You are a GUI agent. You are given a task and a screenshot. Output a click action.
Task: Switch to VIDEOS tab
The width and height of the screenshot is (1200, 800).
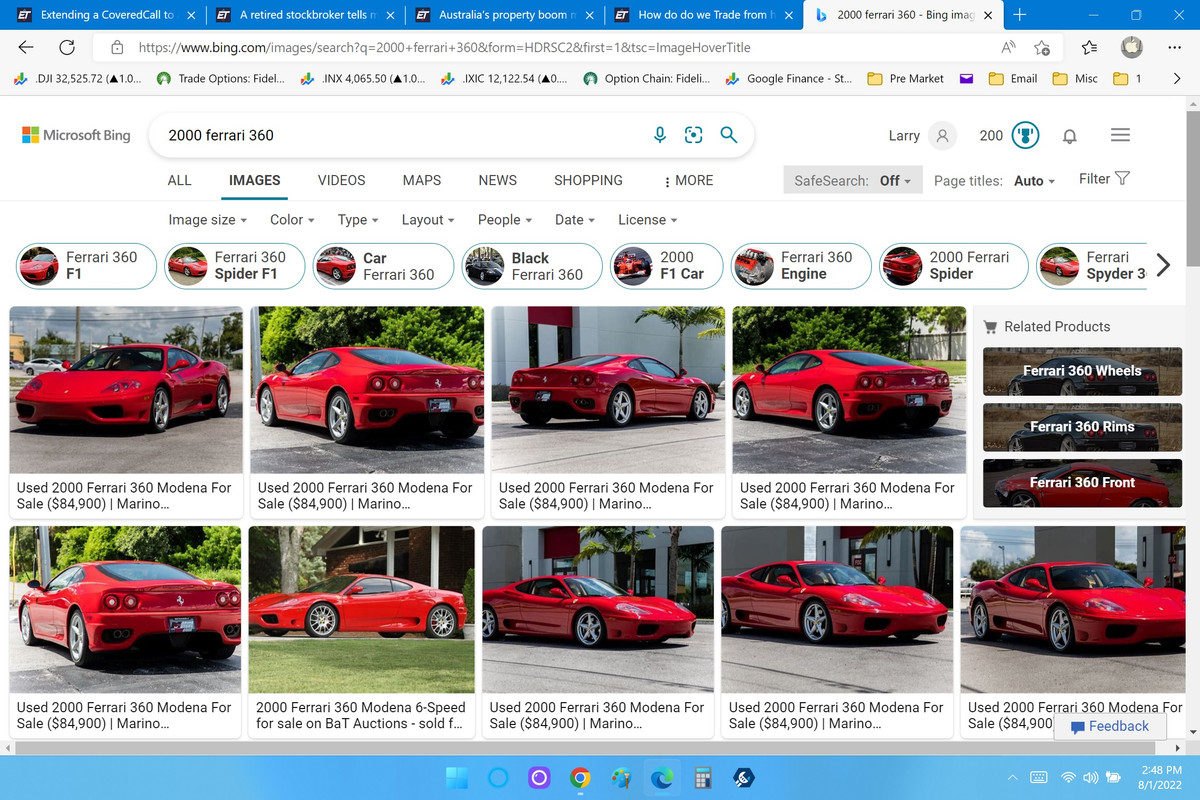click(341, 180)
